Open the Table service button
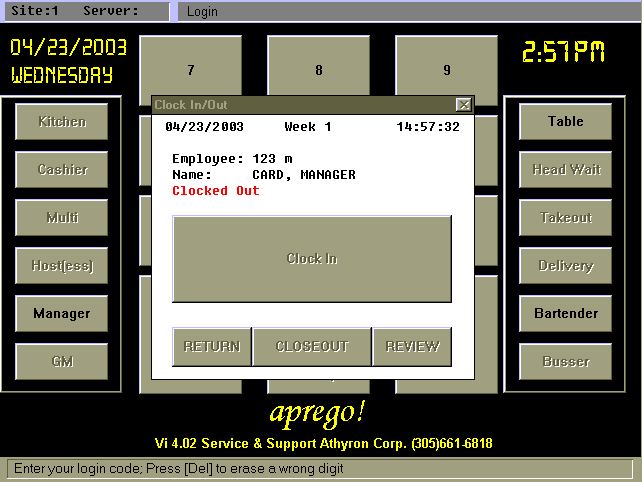The height and width of the screenshot is (482, 642). click(x=565, y=122)
